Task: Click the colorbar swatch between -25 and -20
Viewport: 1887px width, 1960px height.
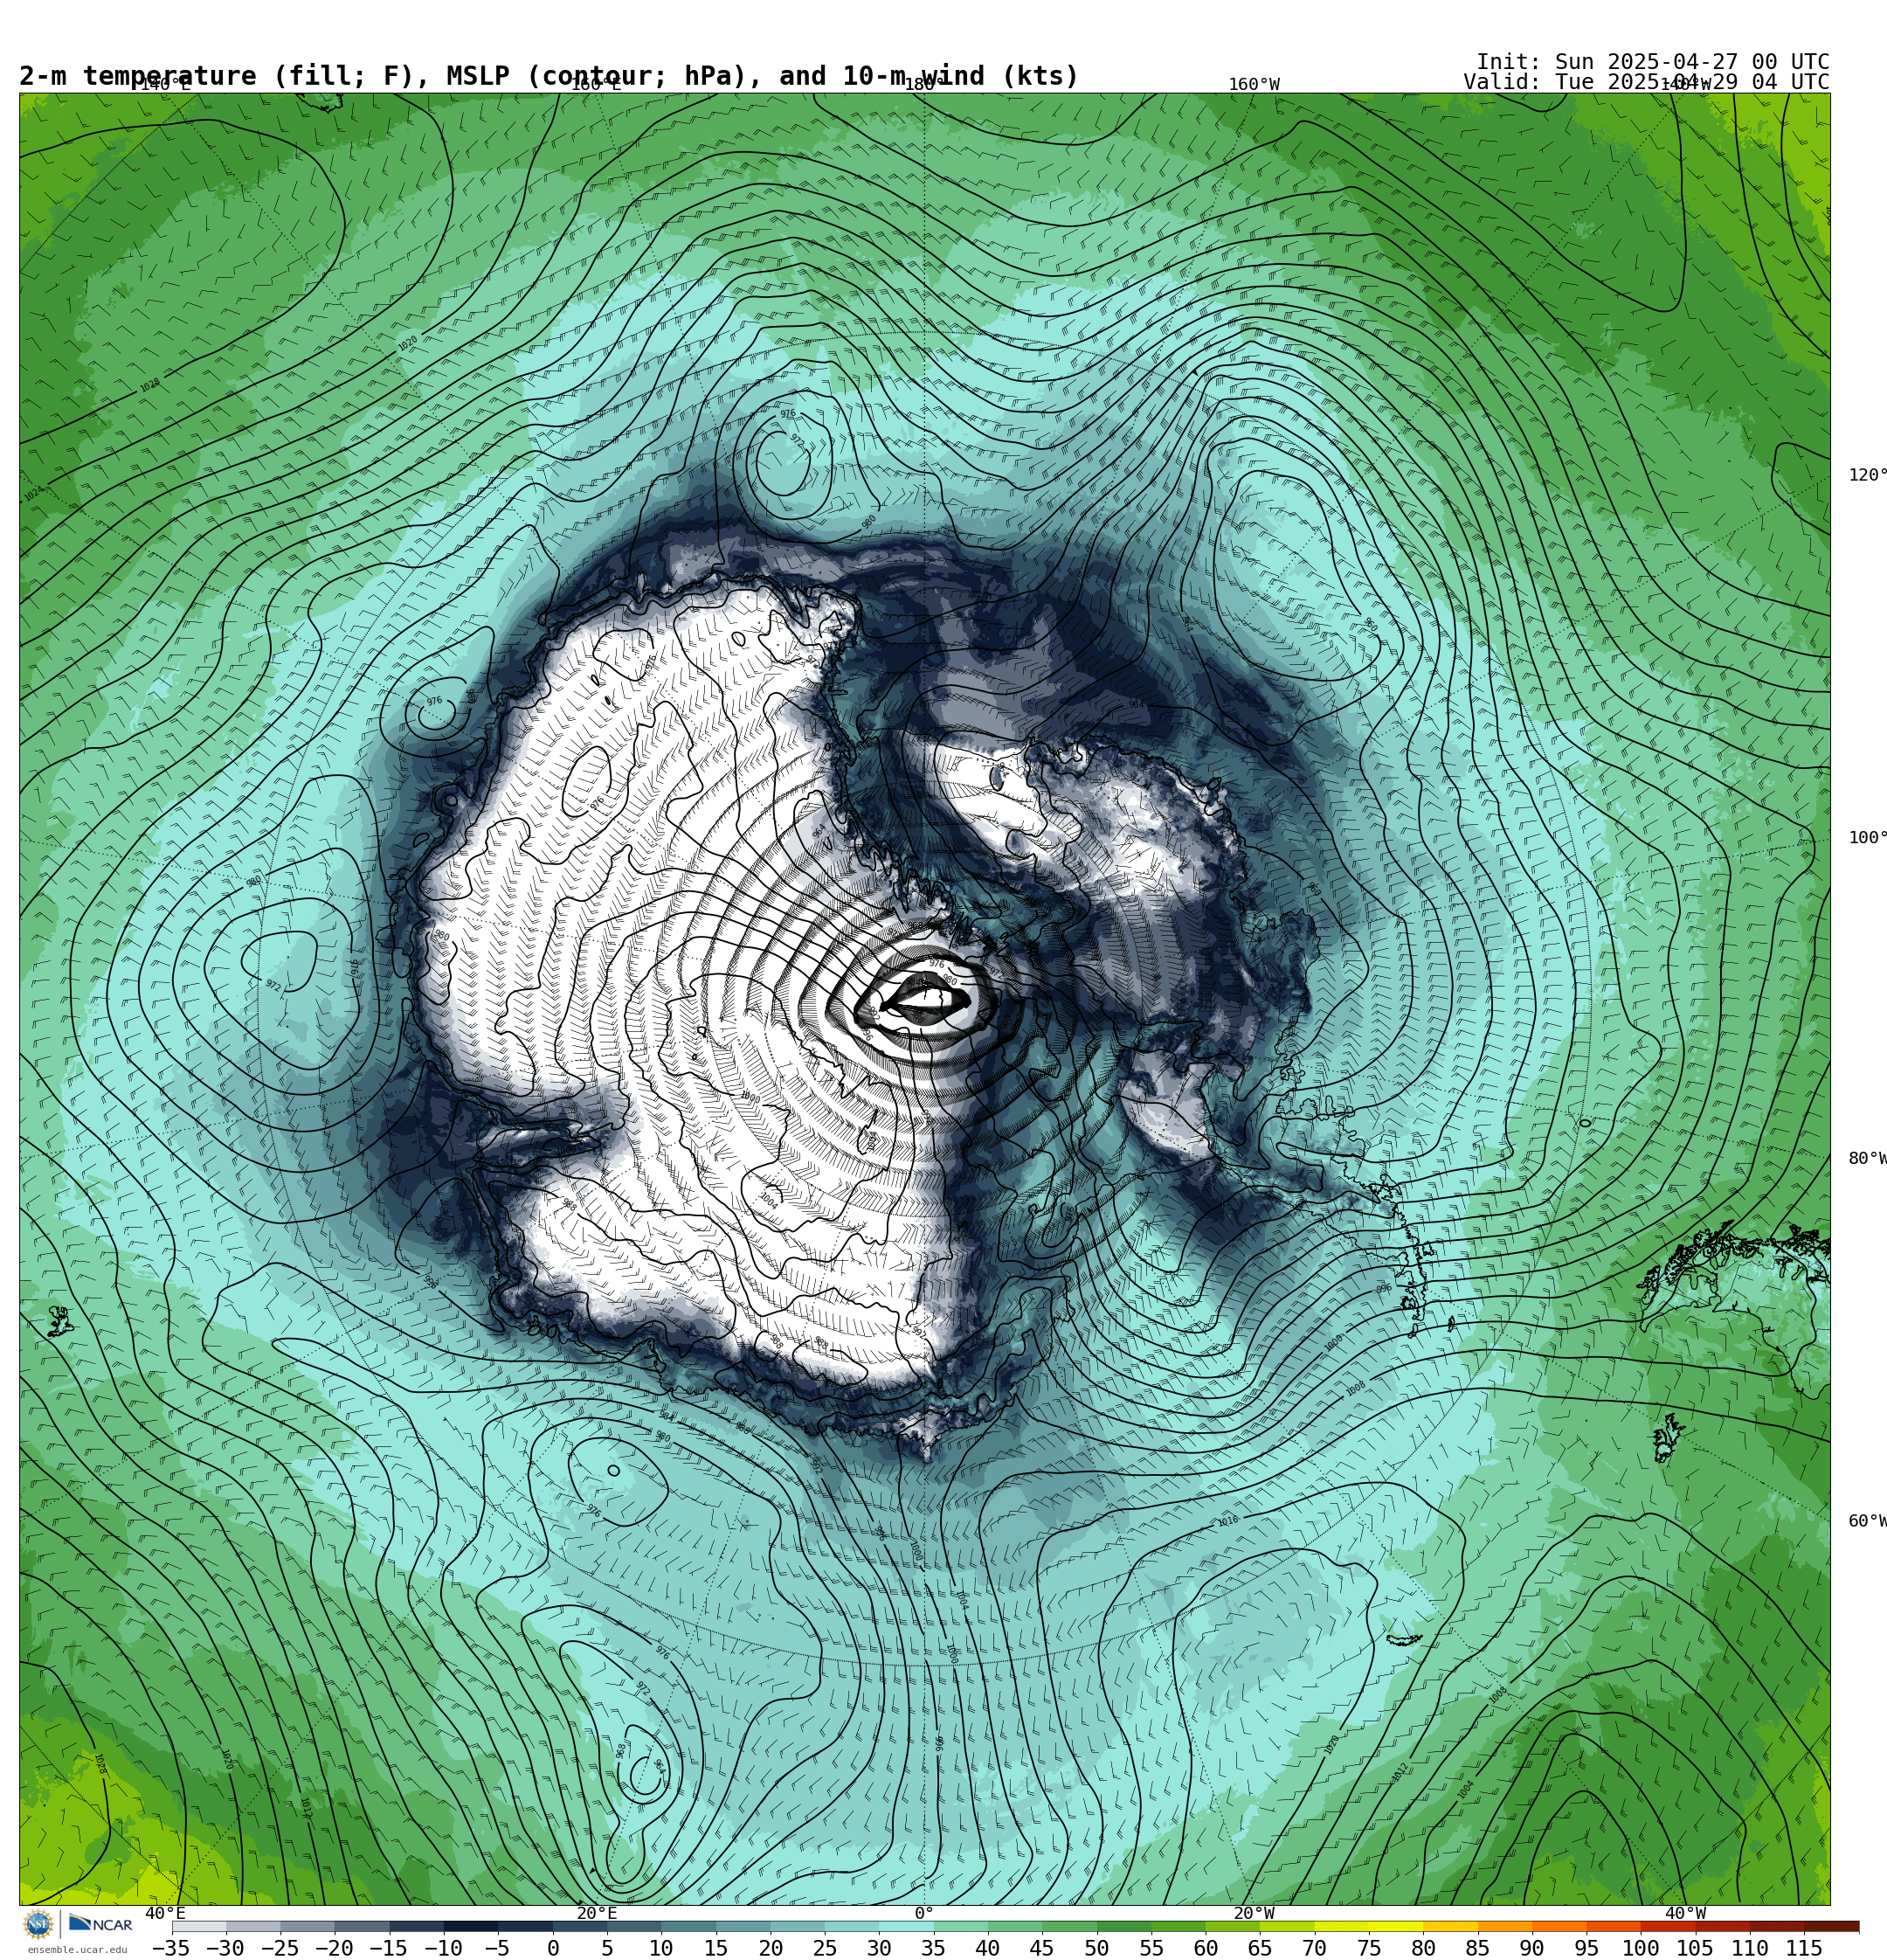Action: [x=308, y=1926]
